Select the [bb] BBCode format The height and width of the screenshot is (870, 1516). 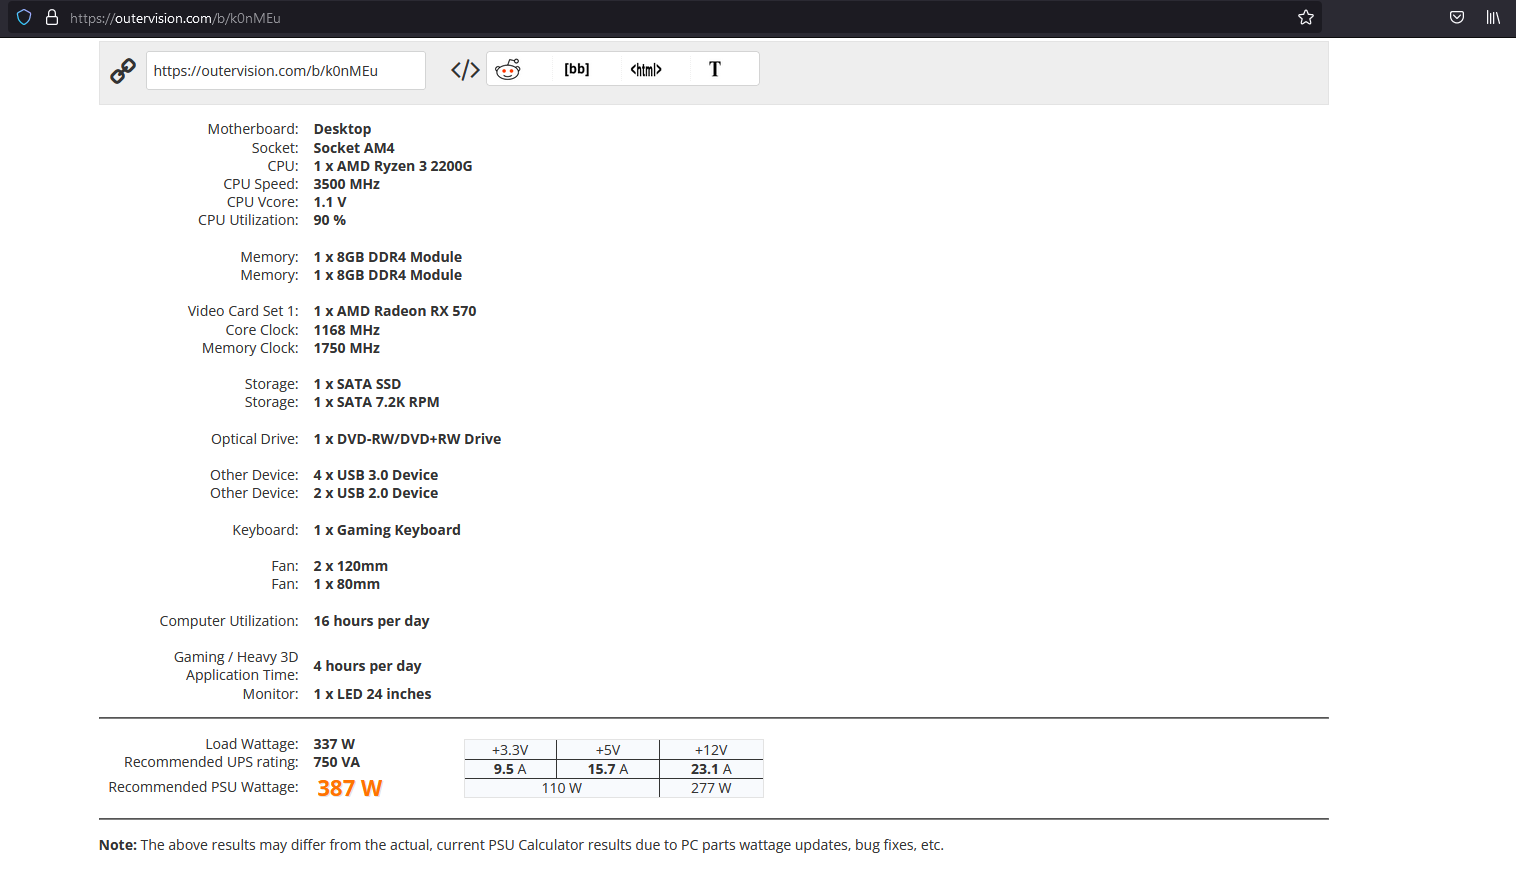pos(577,69)
